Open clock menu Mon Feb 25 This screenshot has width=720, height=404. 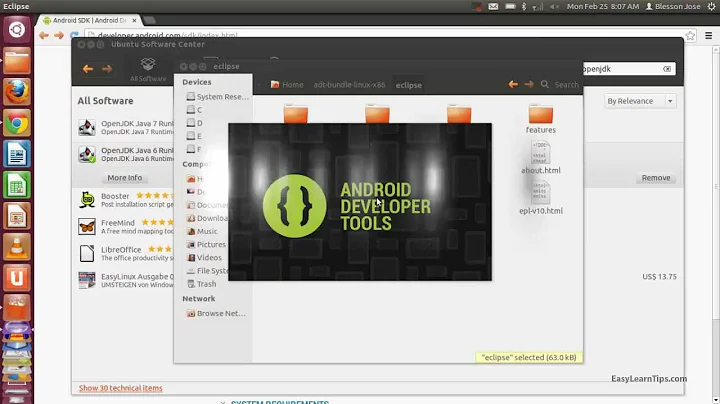click(603, 6)
